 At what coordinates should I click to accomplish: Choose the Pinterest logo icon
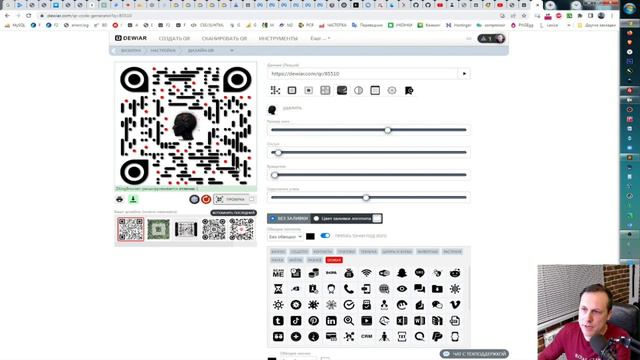(313, 321)
